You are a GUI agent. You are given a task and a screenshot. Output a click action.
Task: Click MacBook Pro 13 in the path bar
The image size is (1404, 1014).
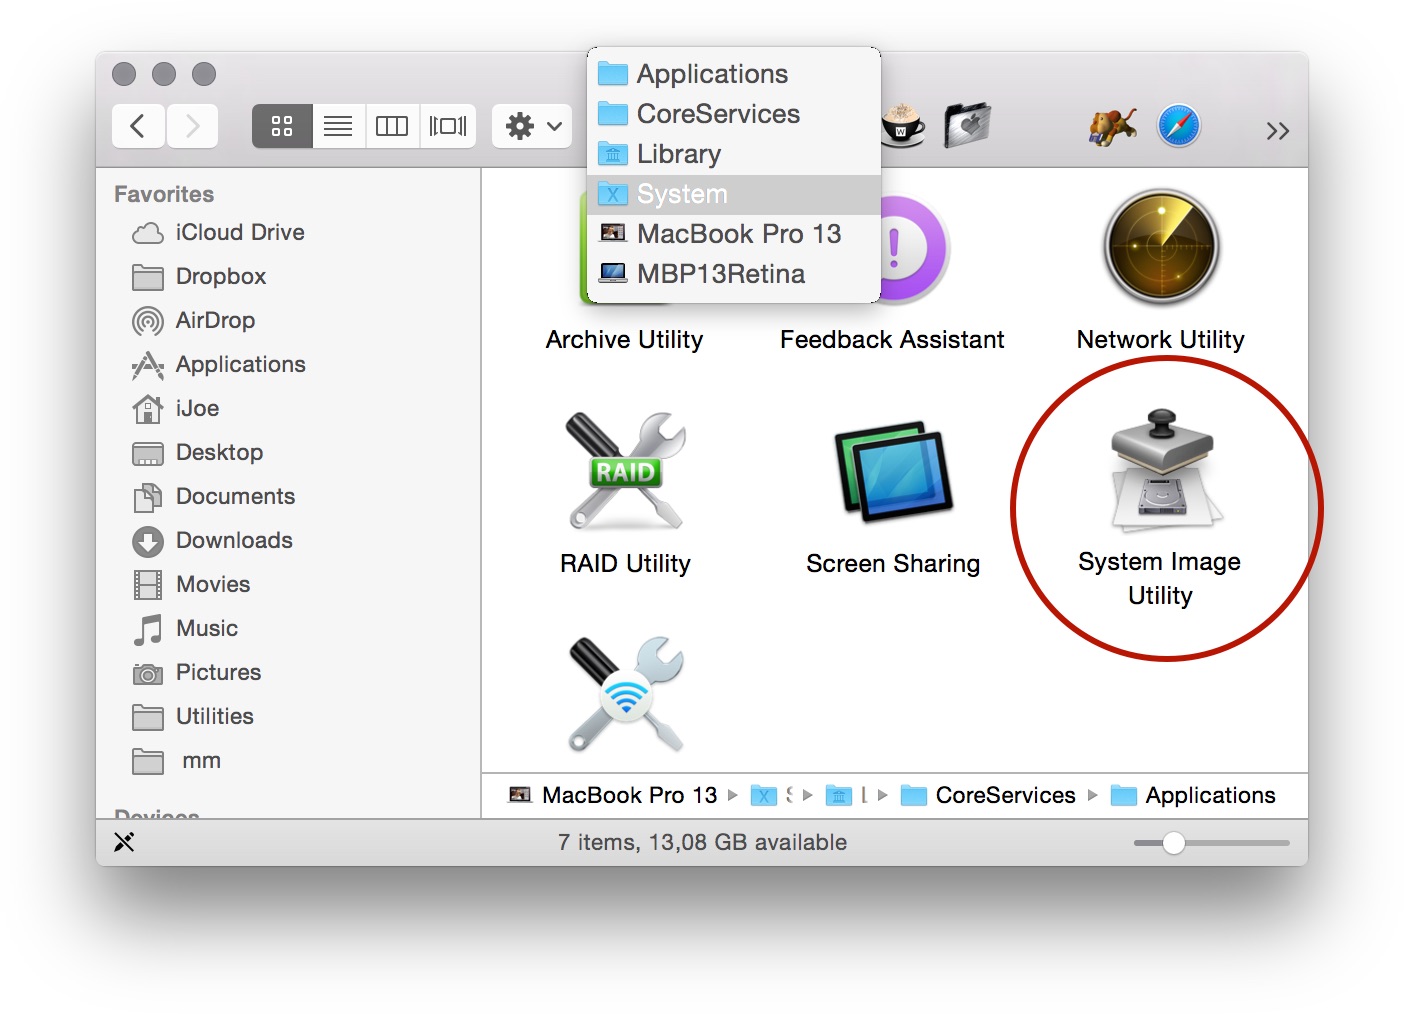coord(614,795)
